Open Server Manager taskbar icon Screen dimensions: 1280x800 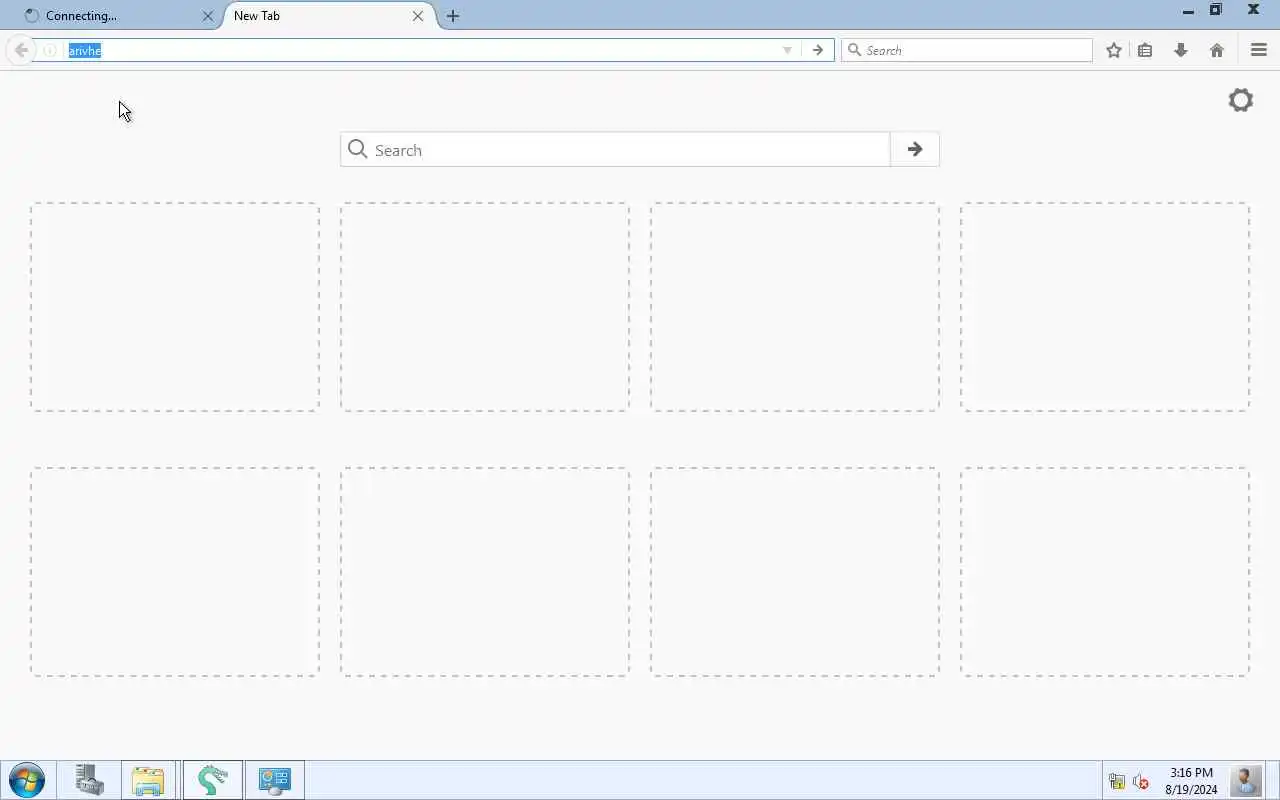click(x=89, y=780)
